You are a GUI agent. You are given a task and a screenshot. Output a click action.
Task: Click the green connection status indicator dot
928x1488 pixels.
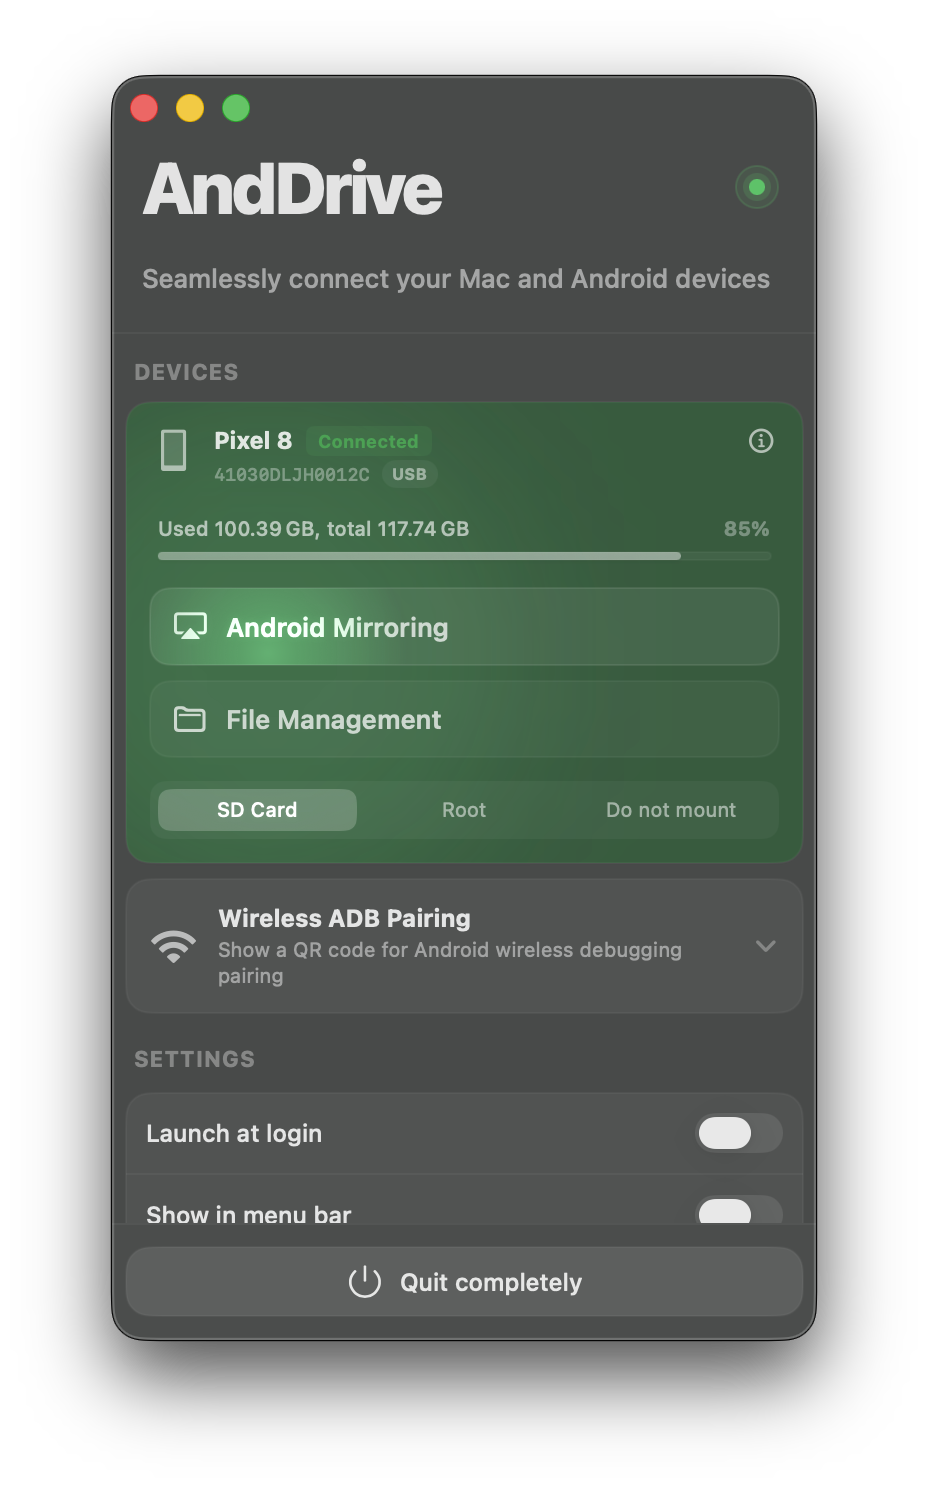pyautogui.click(x=757, y=187)
